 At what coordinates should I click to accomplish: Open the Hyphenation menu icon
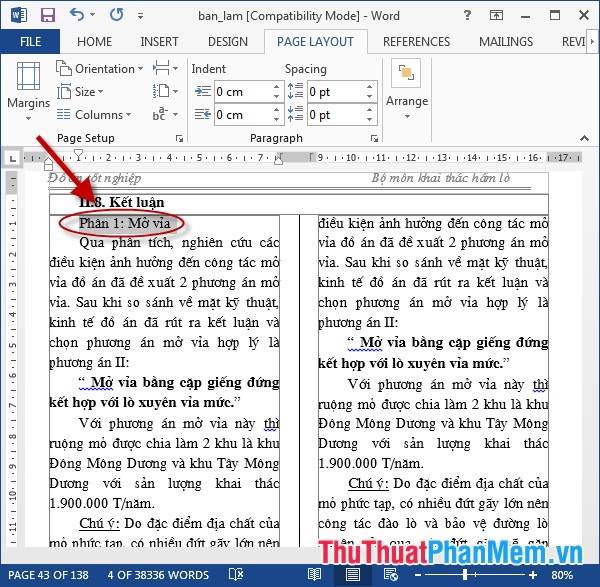point(165,114)
